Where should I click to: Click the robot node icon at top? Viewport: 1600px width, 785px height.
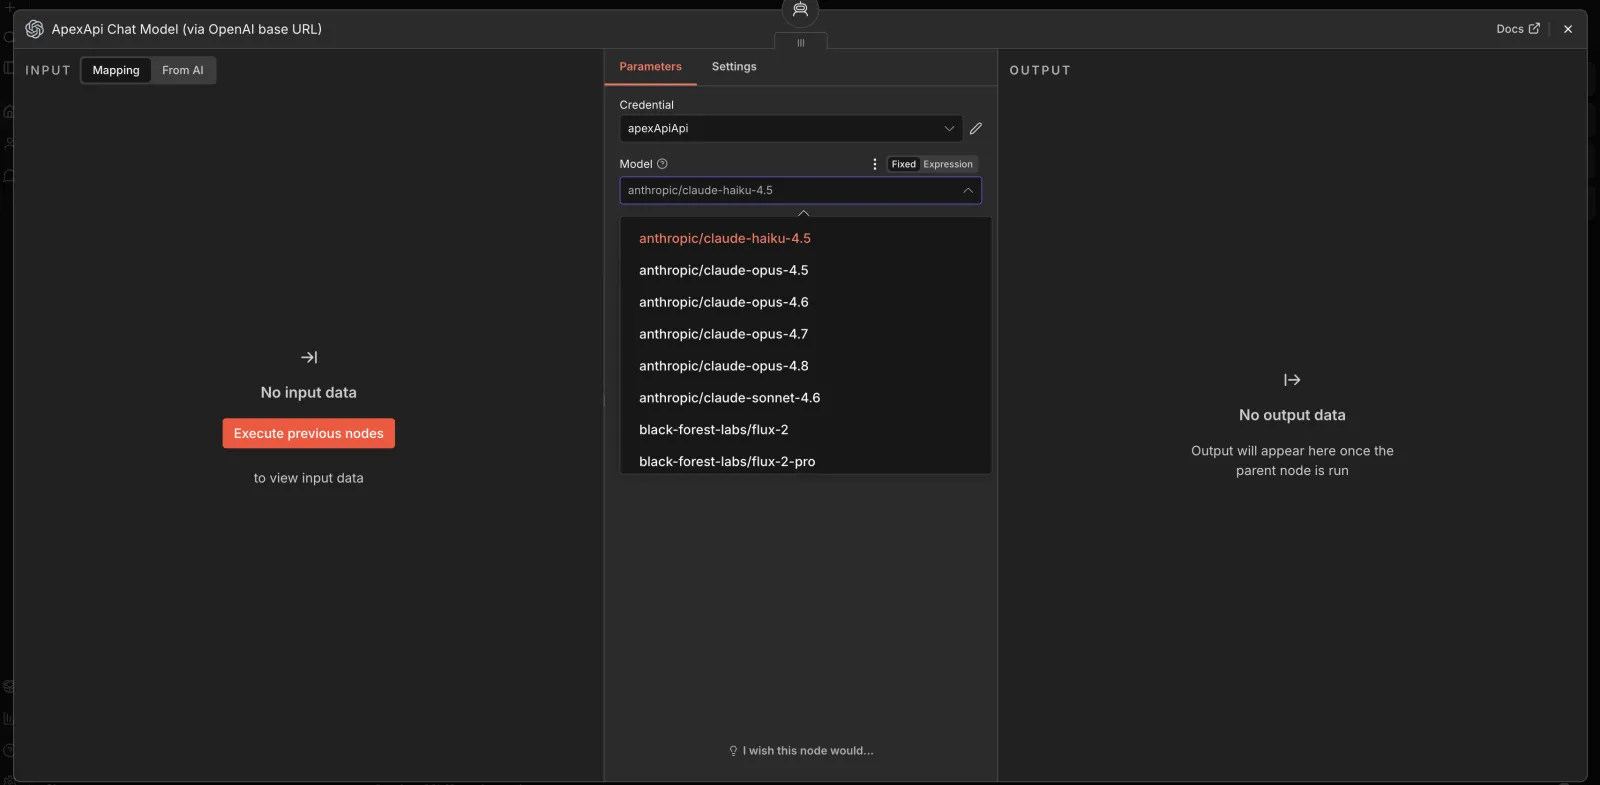tap(800, 10)
